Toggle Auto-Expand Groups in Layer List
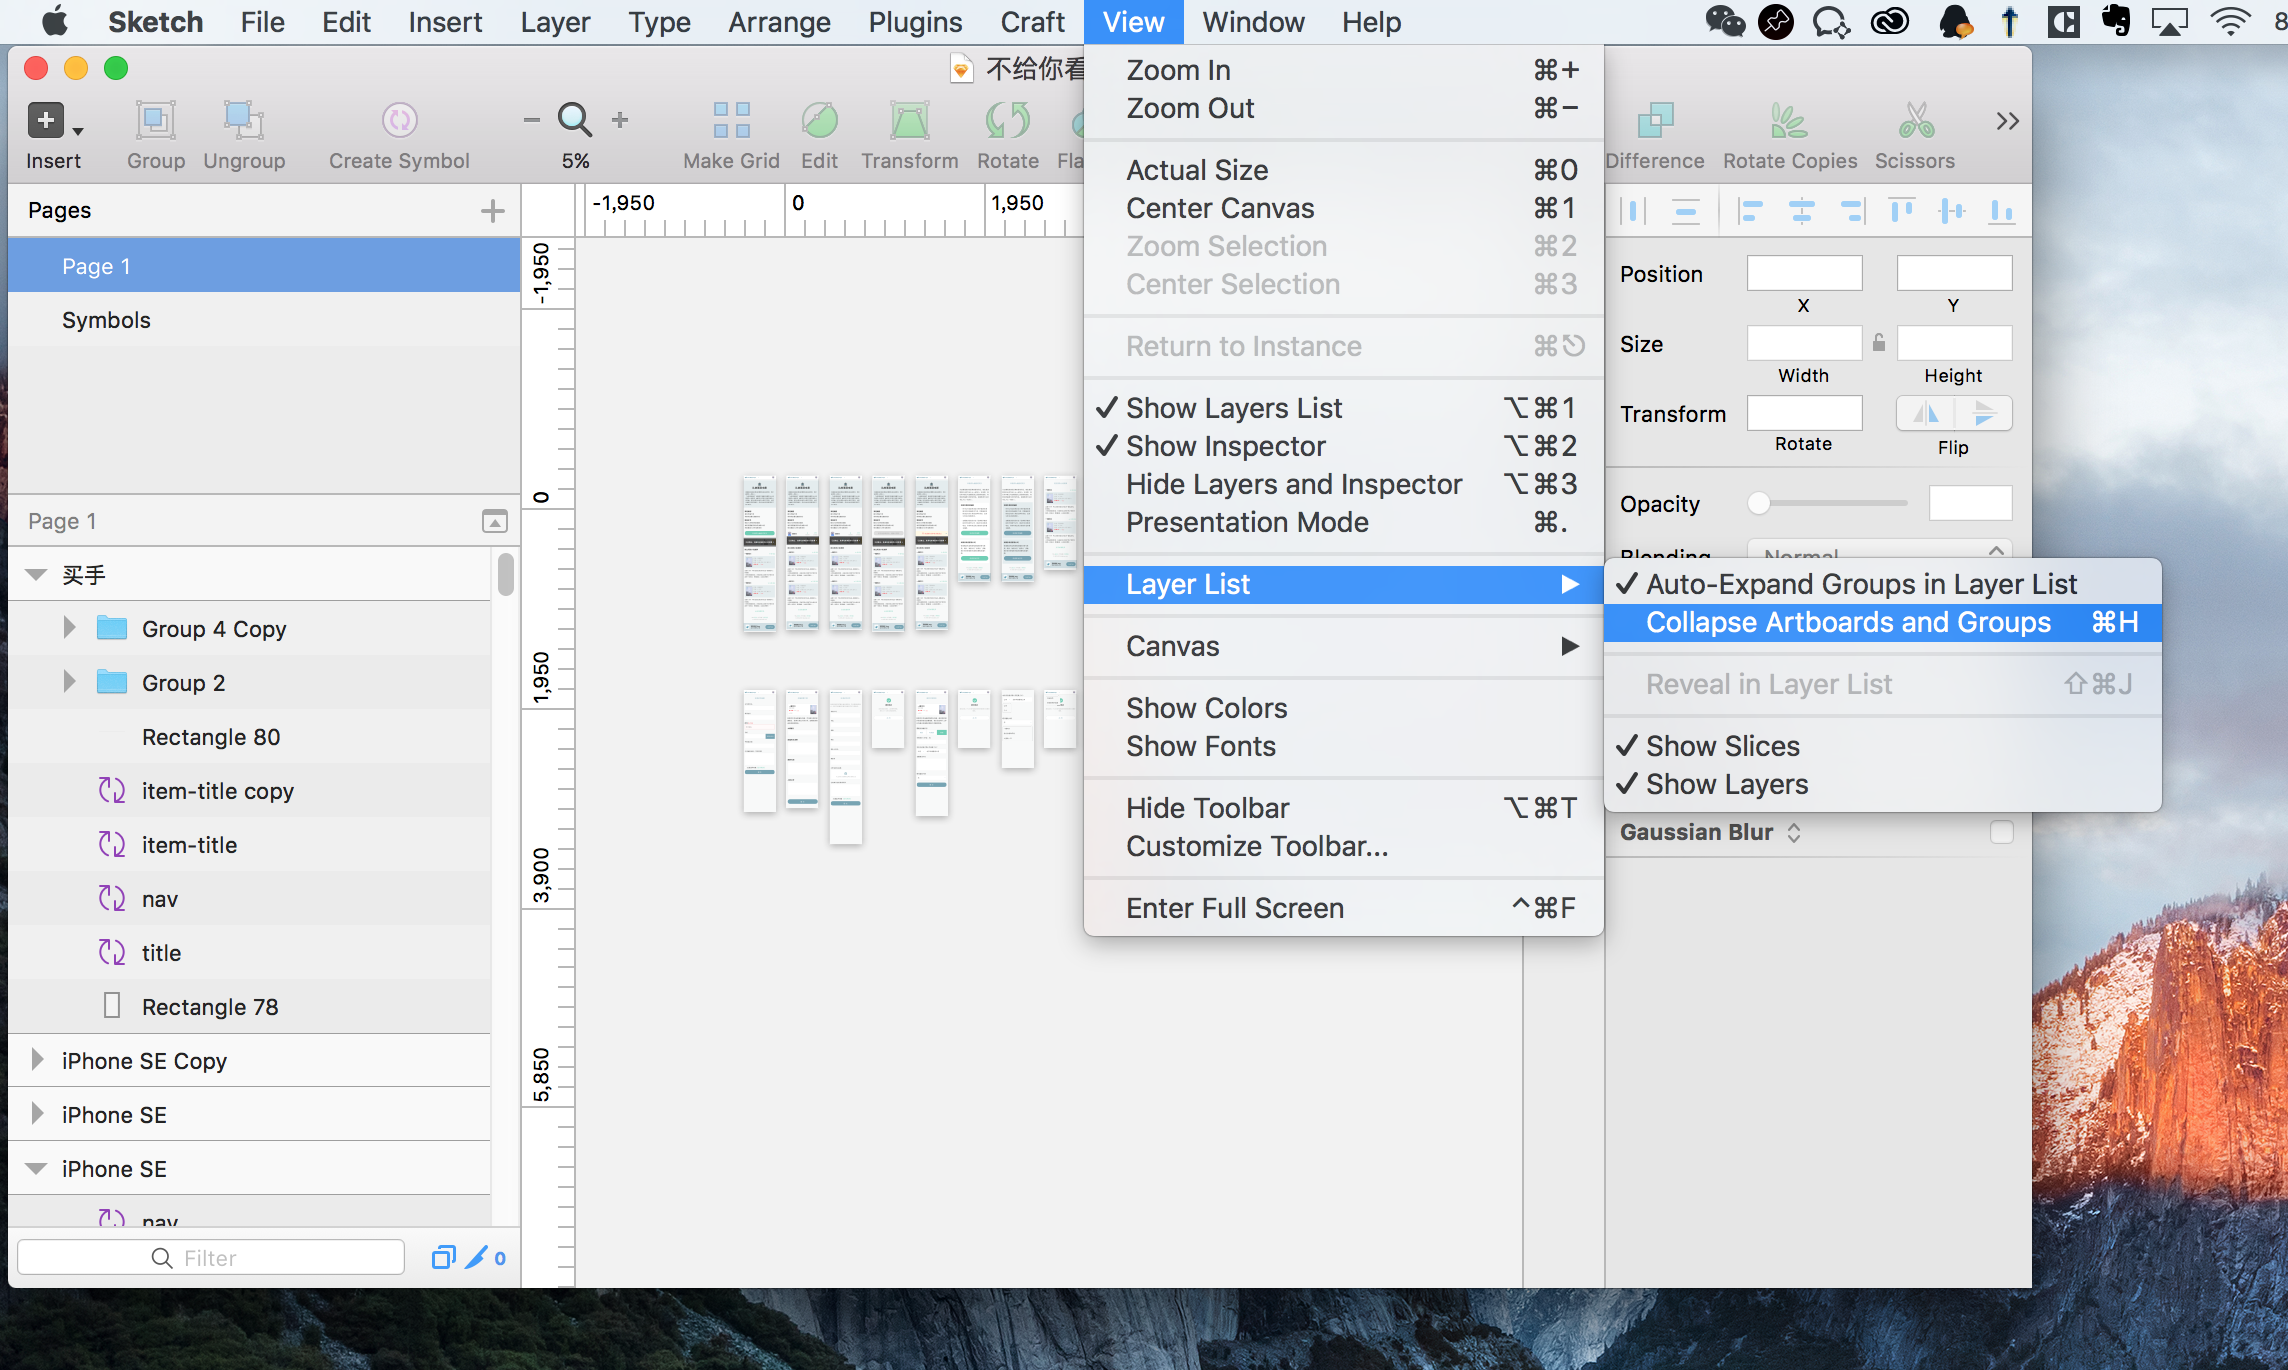The image size is (2288, 1370). (x=1860, y=584)
